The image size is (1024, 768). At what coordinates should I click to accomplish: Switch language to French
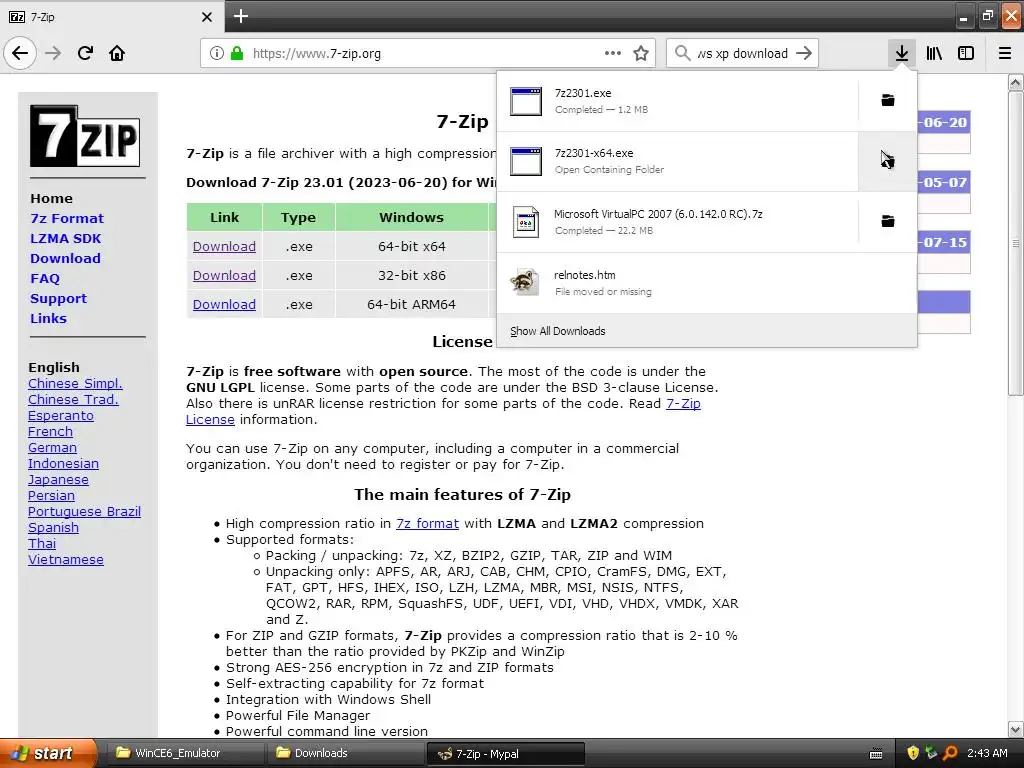(x=50, y=432)
